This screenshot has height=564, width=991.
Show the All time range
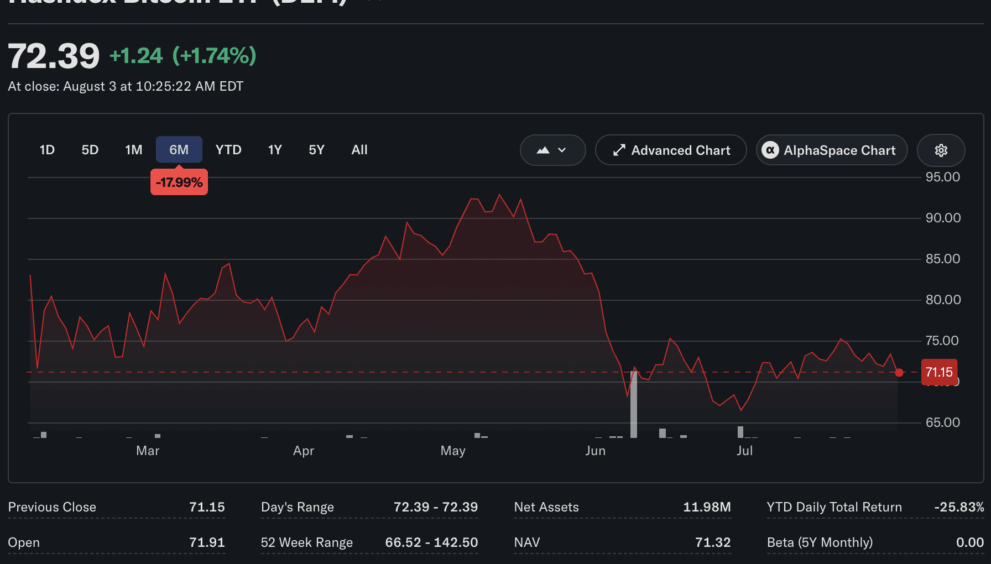[359, 150]
